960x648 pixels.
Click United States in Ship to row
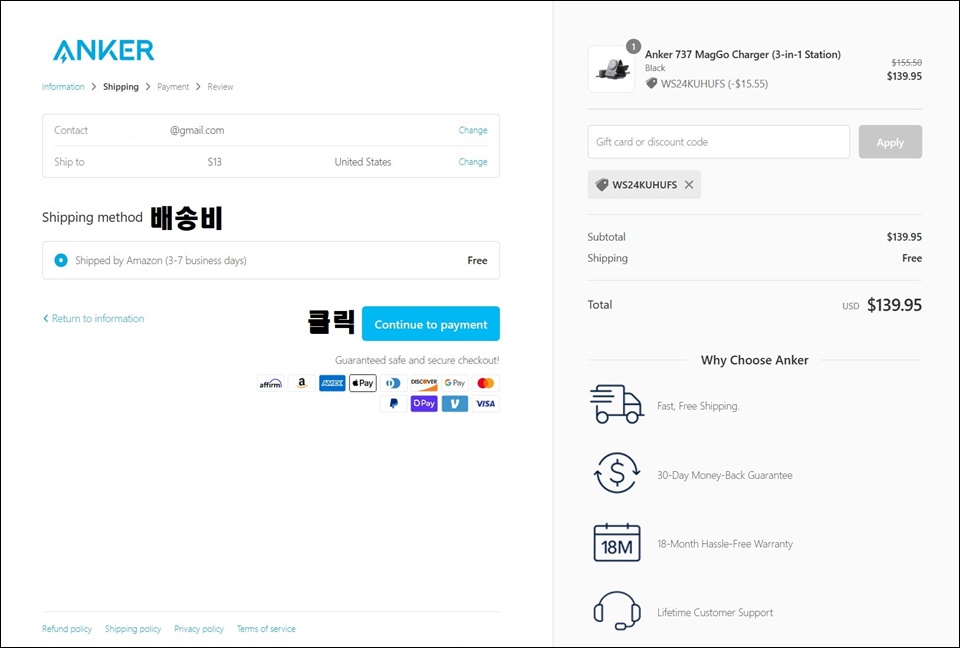(362, 162)
